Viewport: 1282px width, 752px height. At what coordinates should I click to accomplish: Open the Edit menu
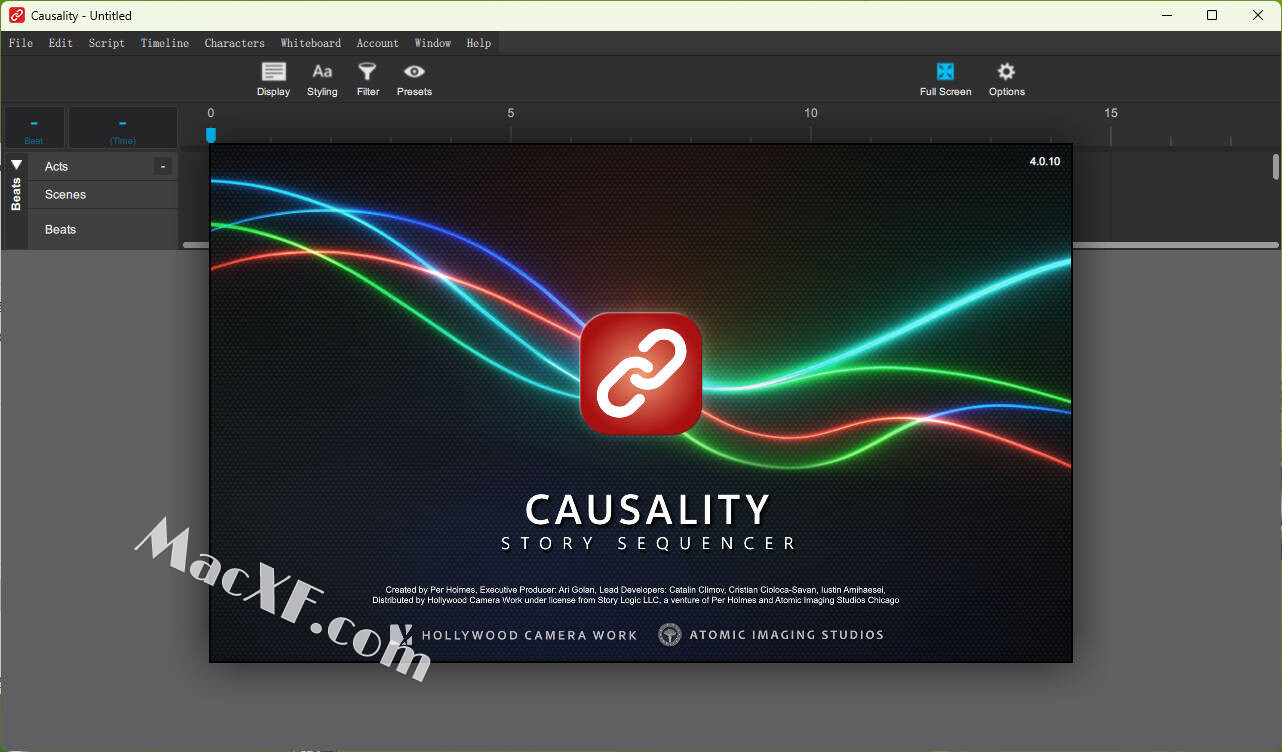(x=61, y=43)
